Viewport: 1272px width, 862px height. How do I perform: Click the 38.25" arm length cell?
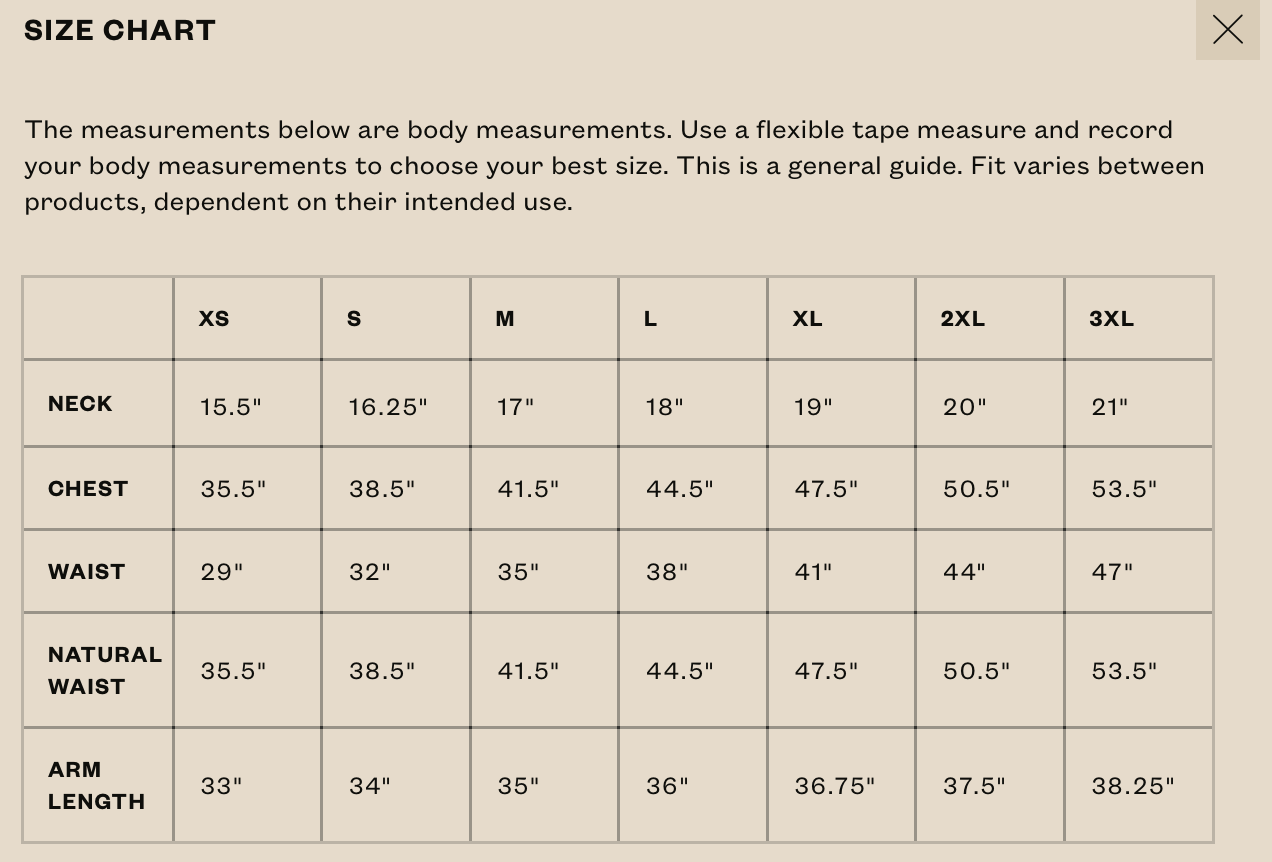[x=1132, y=786]
